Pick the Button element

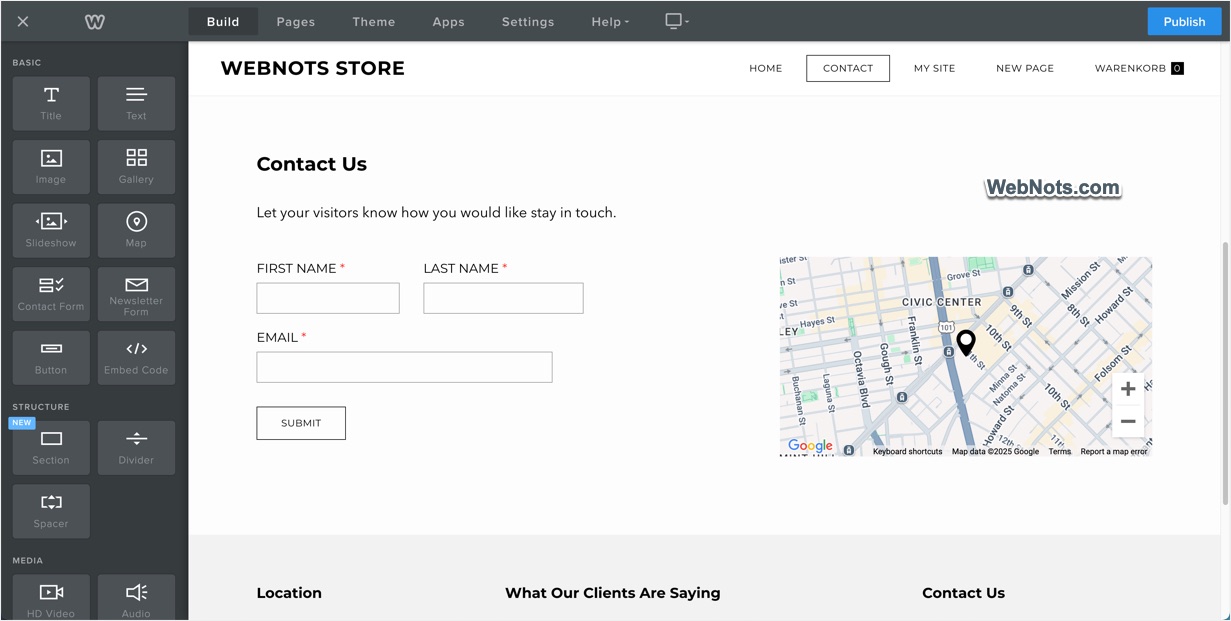coord(51,357)
